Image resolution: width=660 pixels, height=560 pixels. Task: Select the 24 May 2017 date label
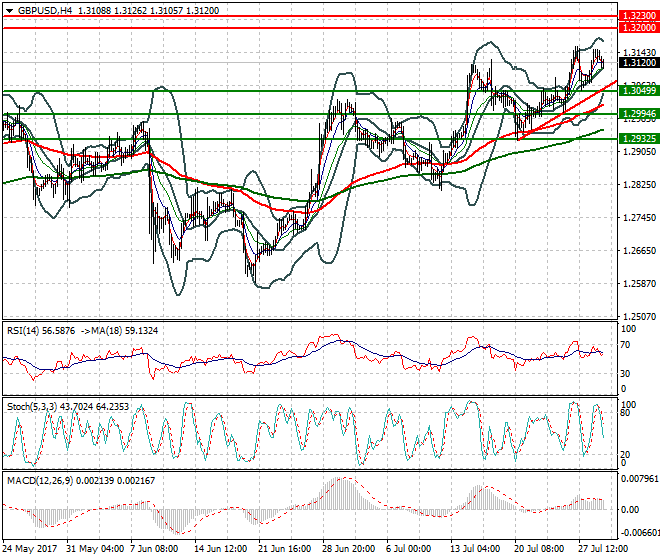(x=29, y=549)
